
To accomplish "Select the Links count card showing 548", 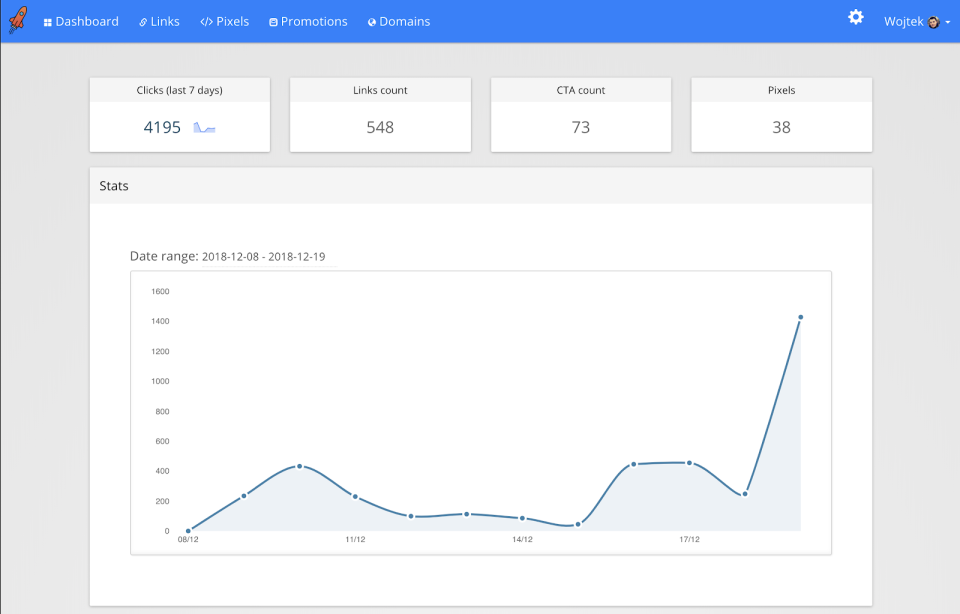I will pos(380,114).
